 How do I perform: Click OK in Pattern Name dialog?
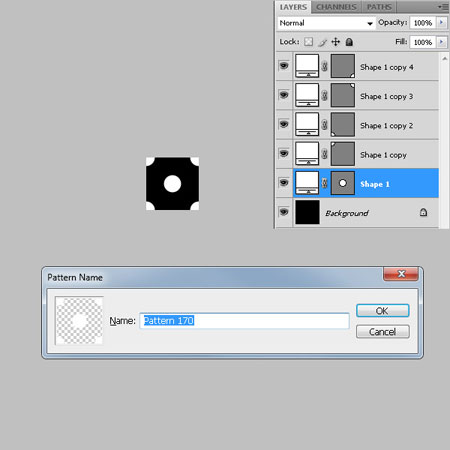(382, 311)
